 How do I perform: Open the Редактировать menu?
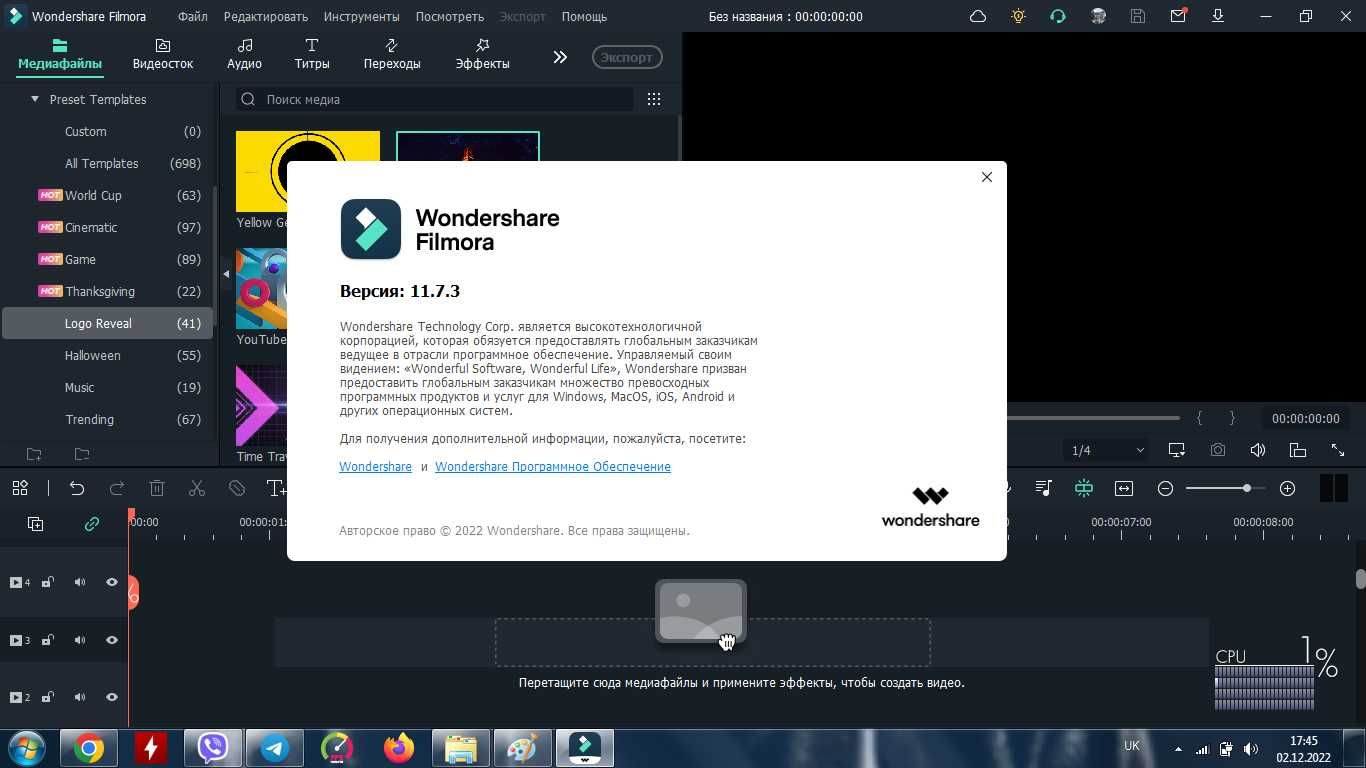(x=266, y=16)
